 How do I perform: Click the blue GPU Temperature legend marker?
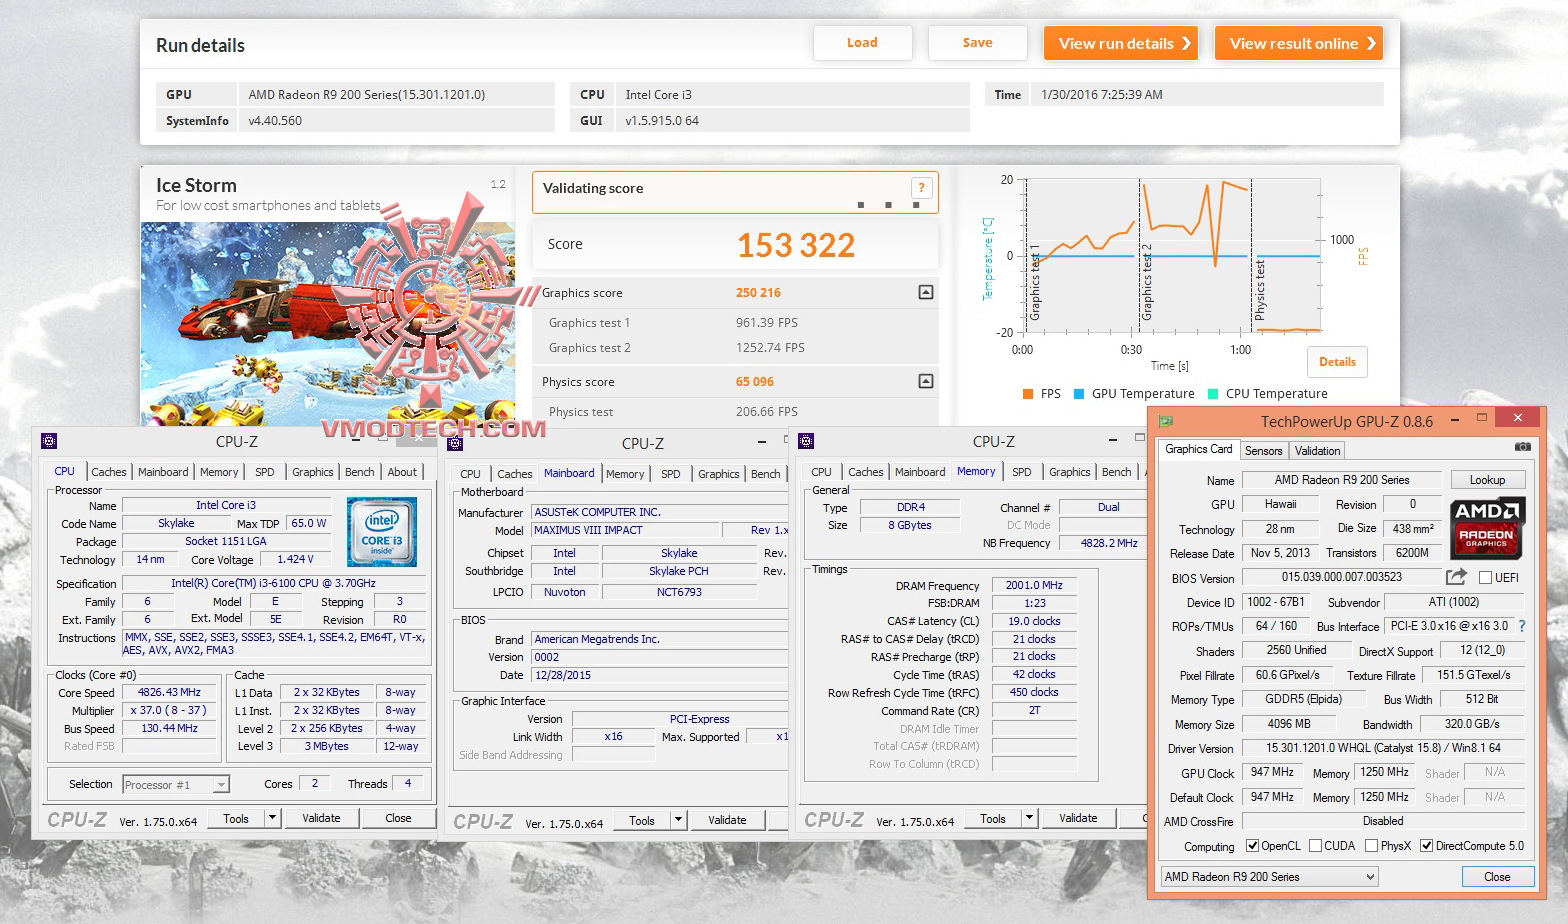[1079, 394]
